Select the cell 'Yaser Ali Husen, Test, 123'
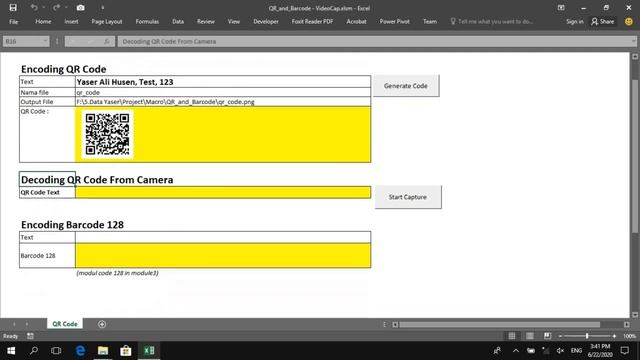Image resolution: width=640 pixels, height=360 pixels. coord(223,82)
